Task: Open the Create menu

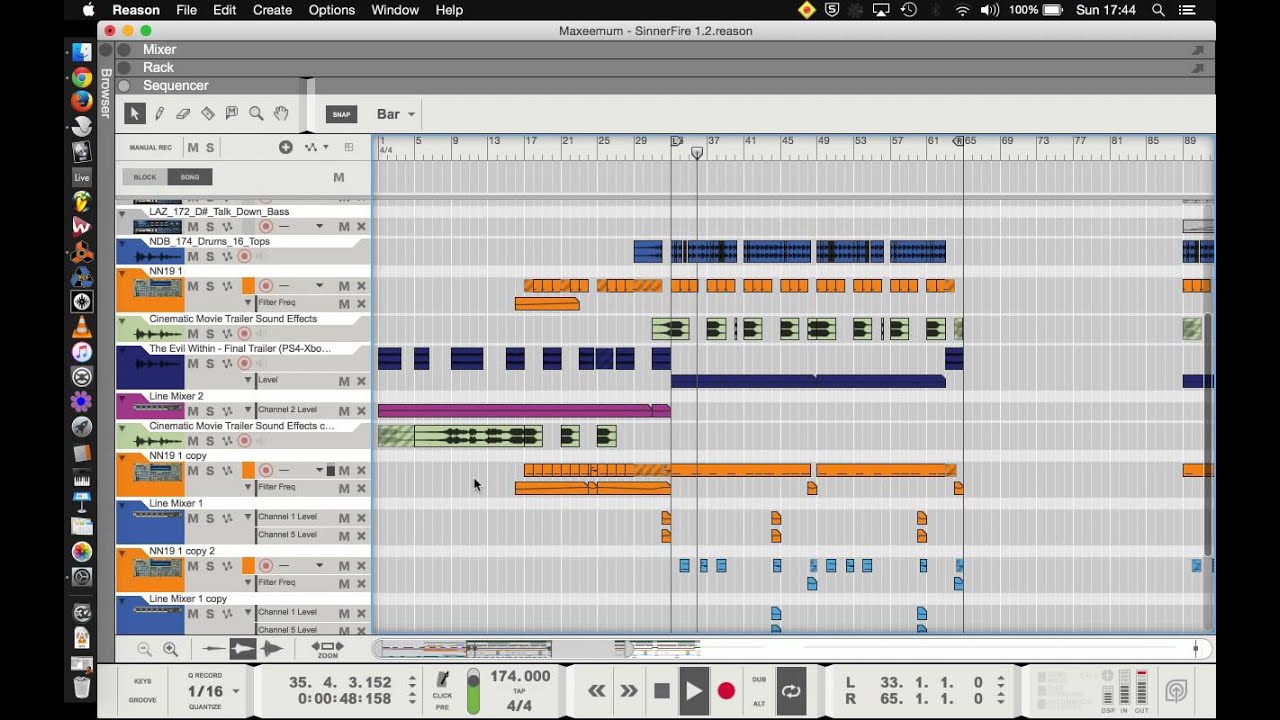Action: pos(272,10)
